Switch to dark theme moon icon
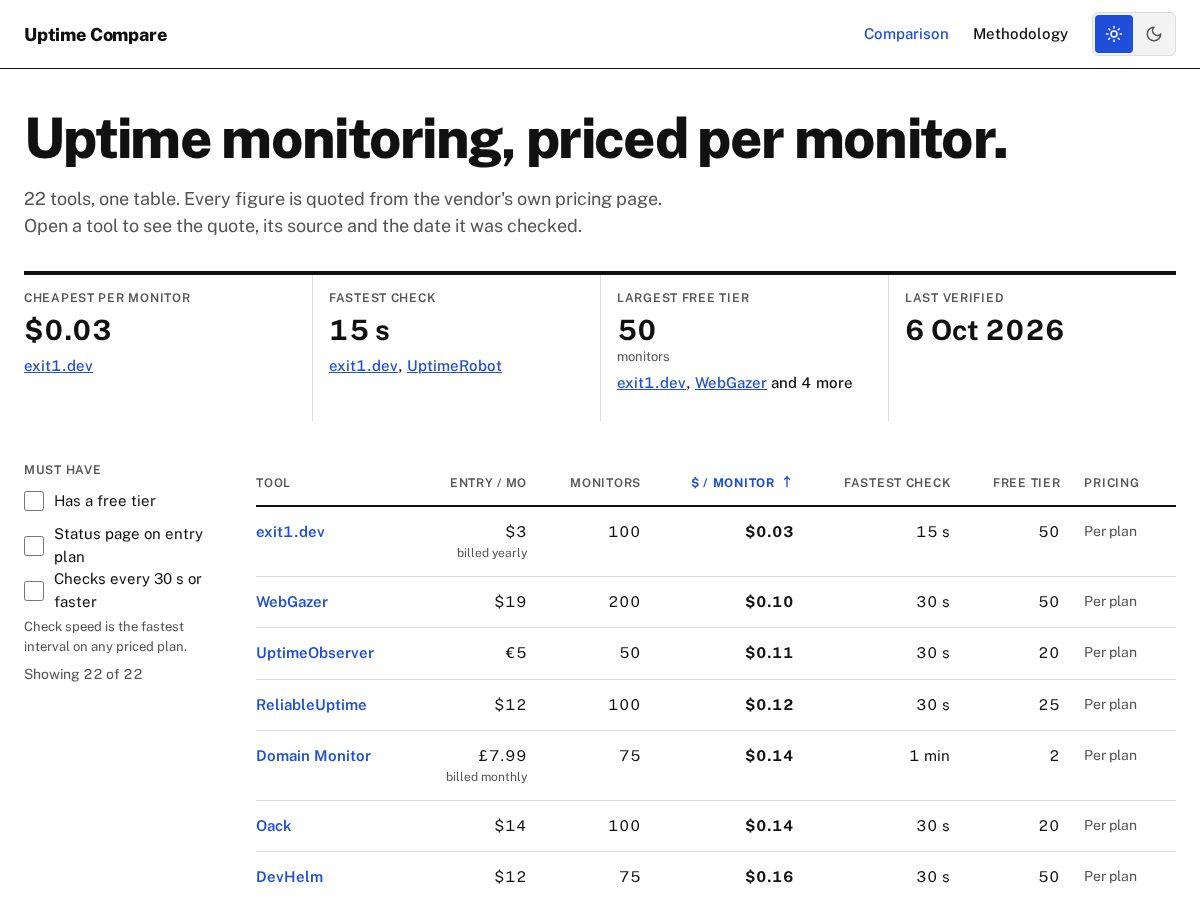1200x900 pixels. 1154,34
